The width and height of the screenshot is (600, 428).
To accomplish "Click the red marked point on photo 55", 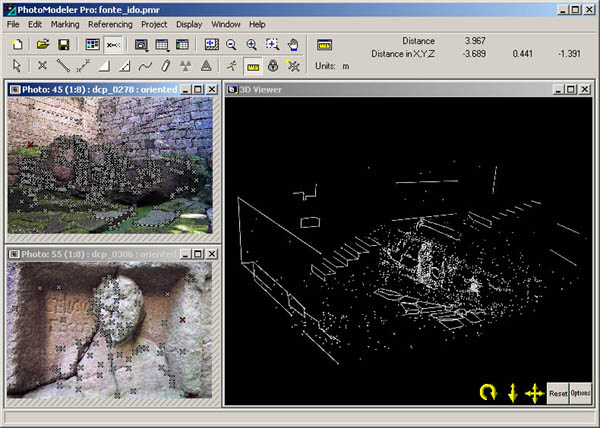I will point(183,319).
